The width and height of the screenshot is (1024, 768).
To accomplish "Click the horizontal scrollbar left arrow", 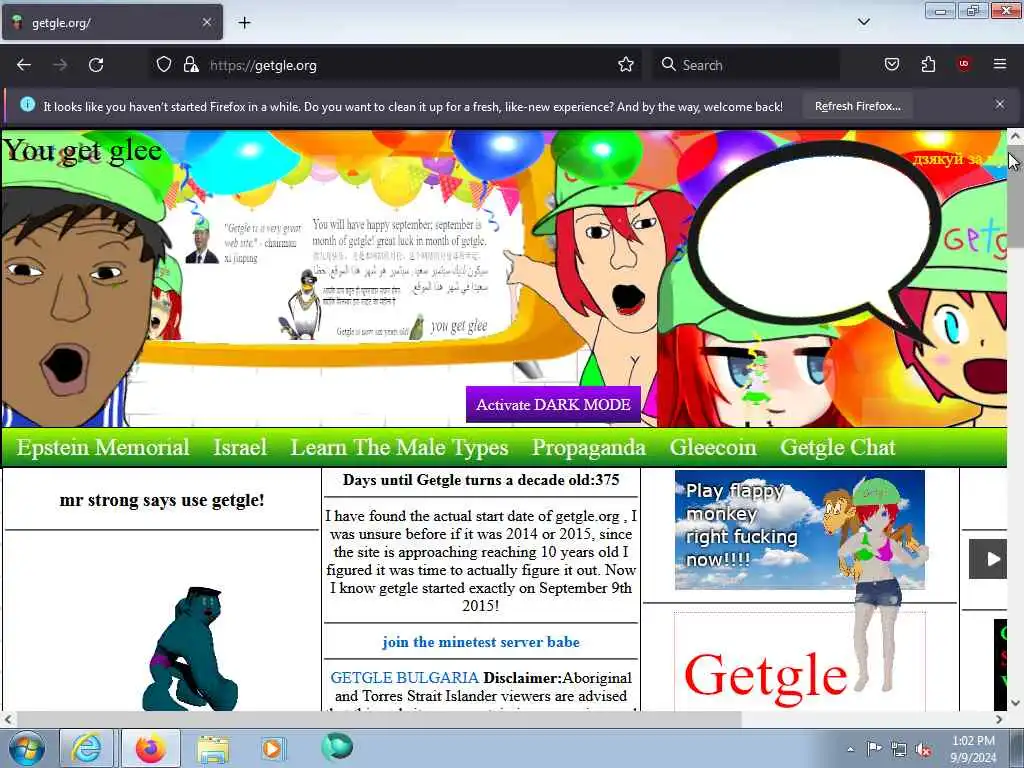I will [x=8, y=719].
